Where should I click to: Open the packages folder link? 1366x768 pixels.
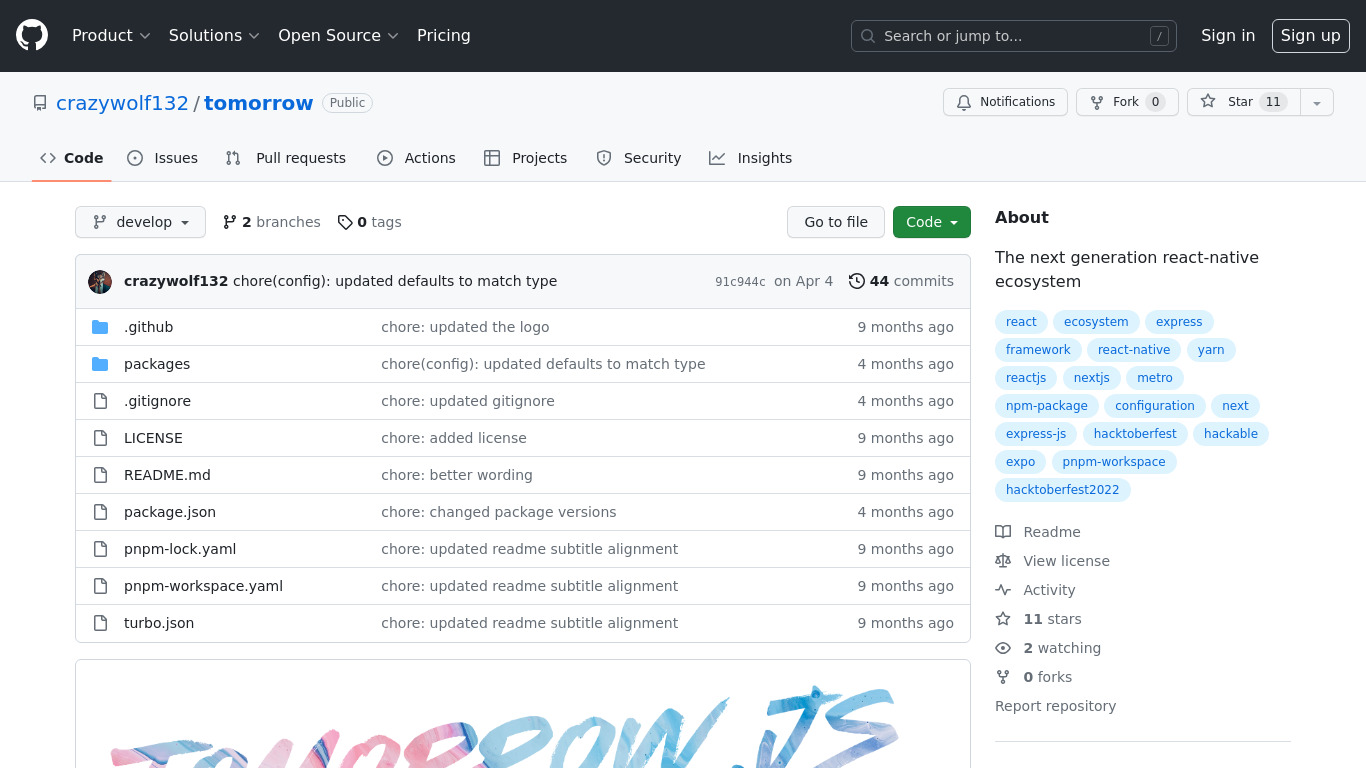(157, 364)
